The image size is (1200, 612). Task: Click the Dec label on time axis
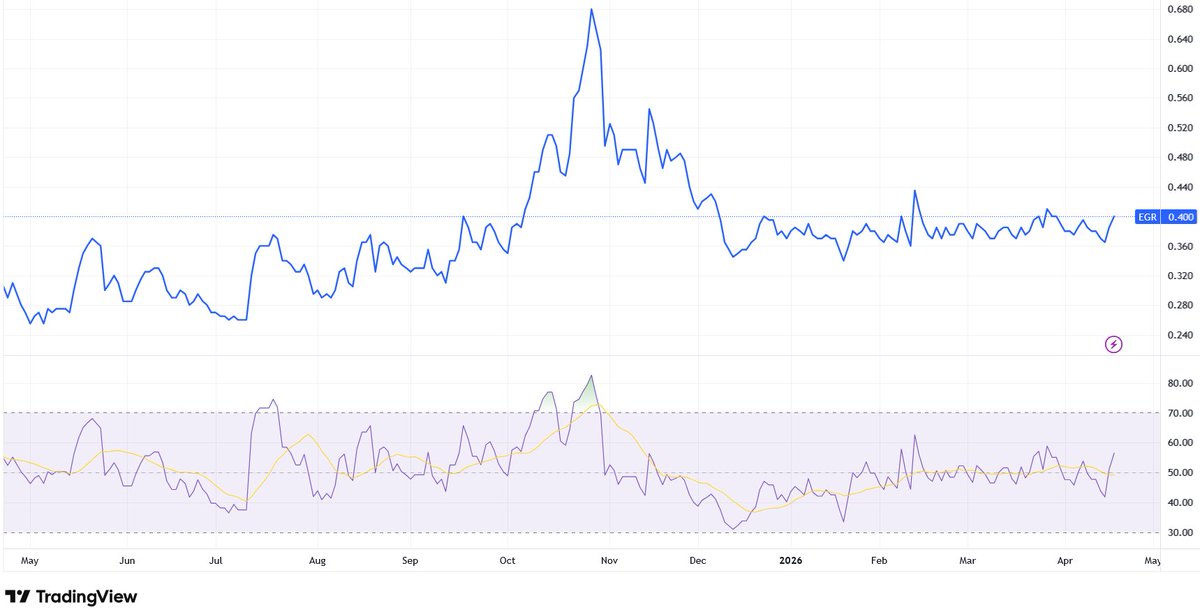698,562
